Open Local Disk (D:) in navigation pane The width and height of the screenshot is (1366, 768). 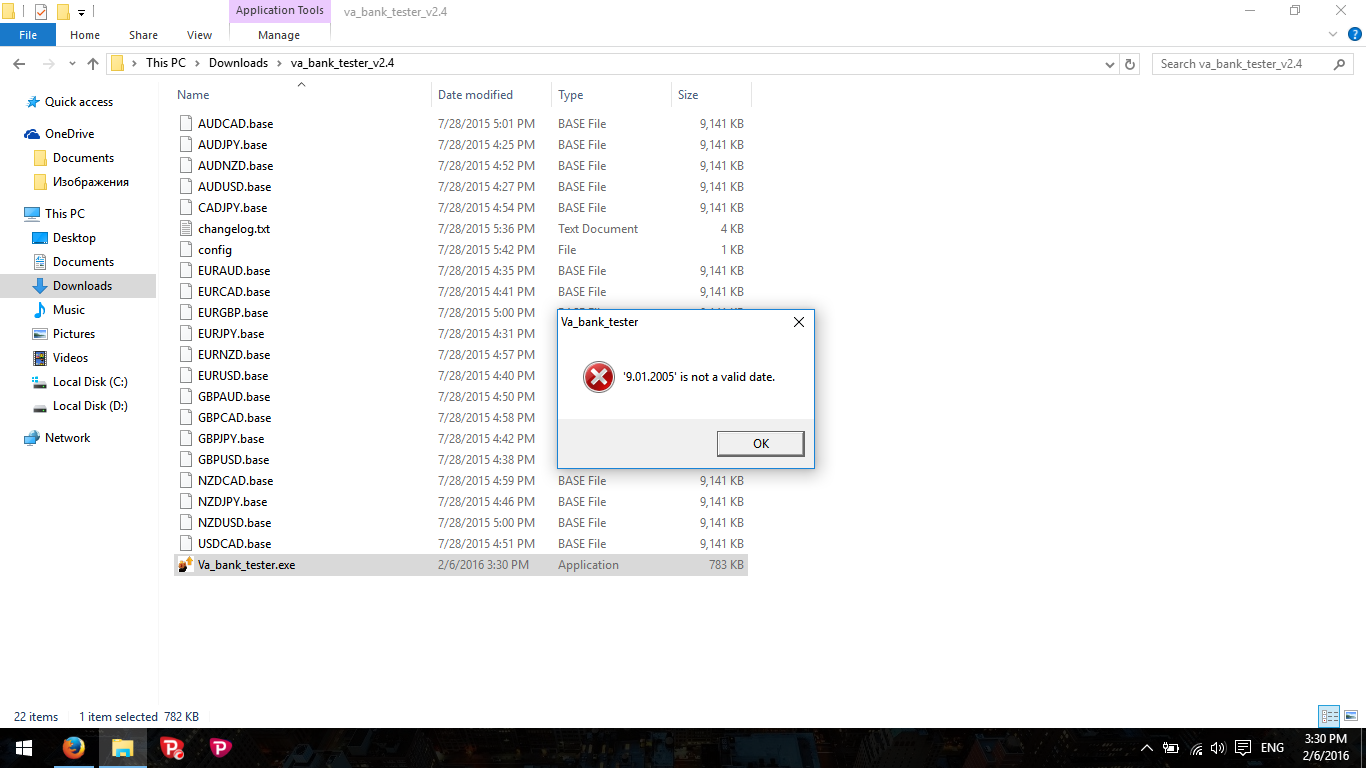90,406
